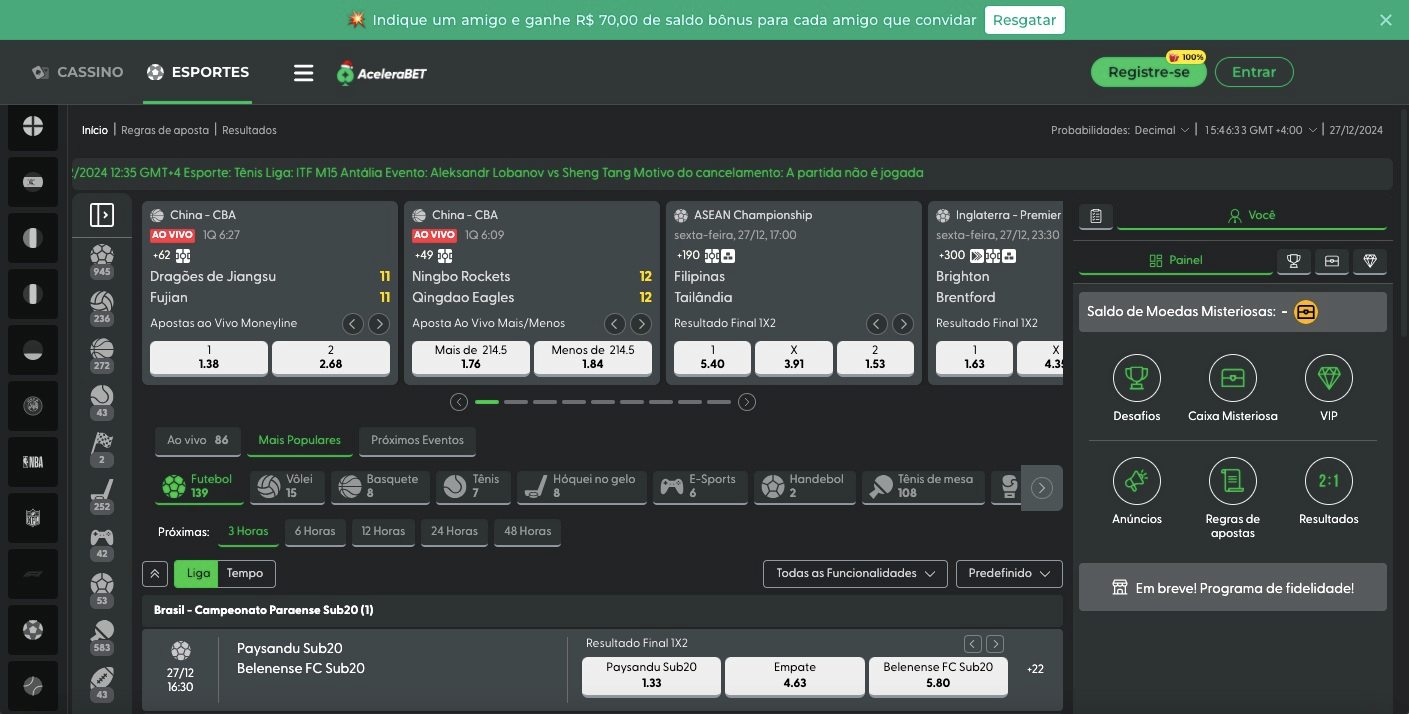Show +22 more markets for Paysandu
Image resolution: width=1409 pixels, height=714 pixels.
click(1035, 670)
